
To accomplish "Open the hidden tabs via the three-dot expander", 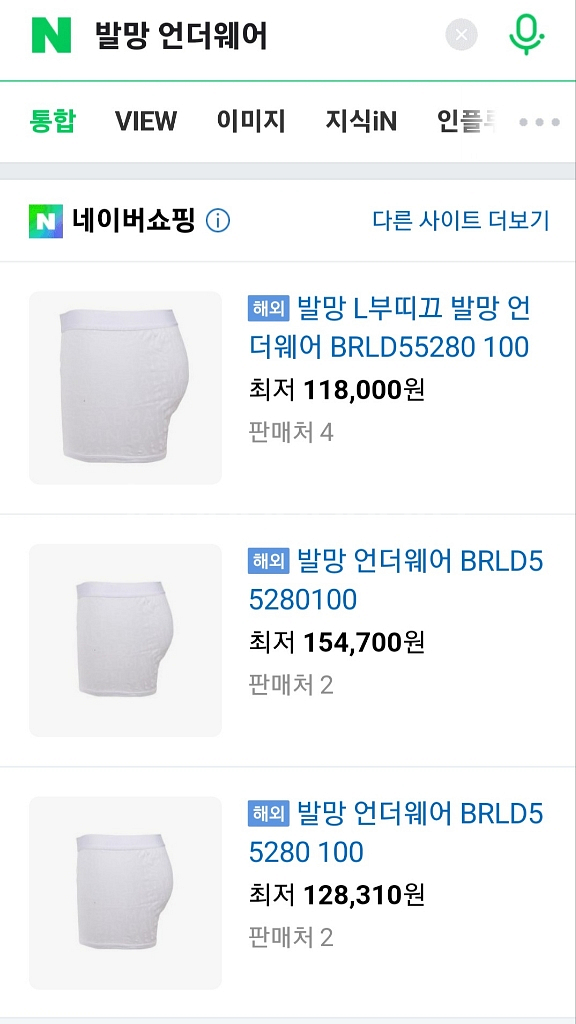I will tap(540, 121).
